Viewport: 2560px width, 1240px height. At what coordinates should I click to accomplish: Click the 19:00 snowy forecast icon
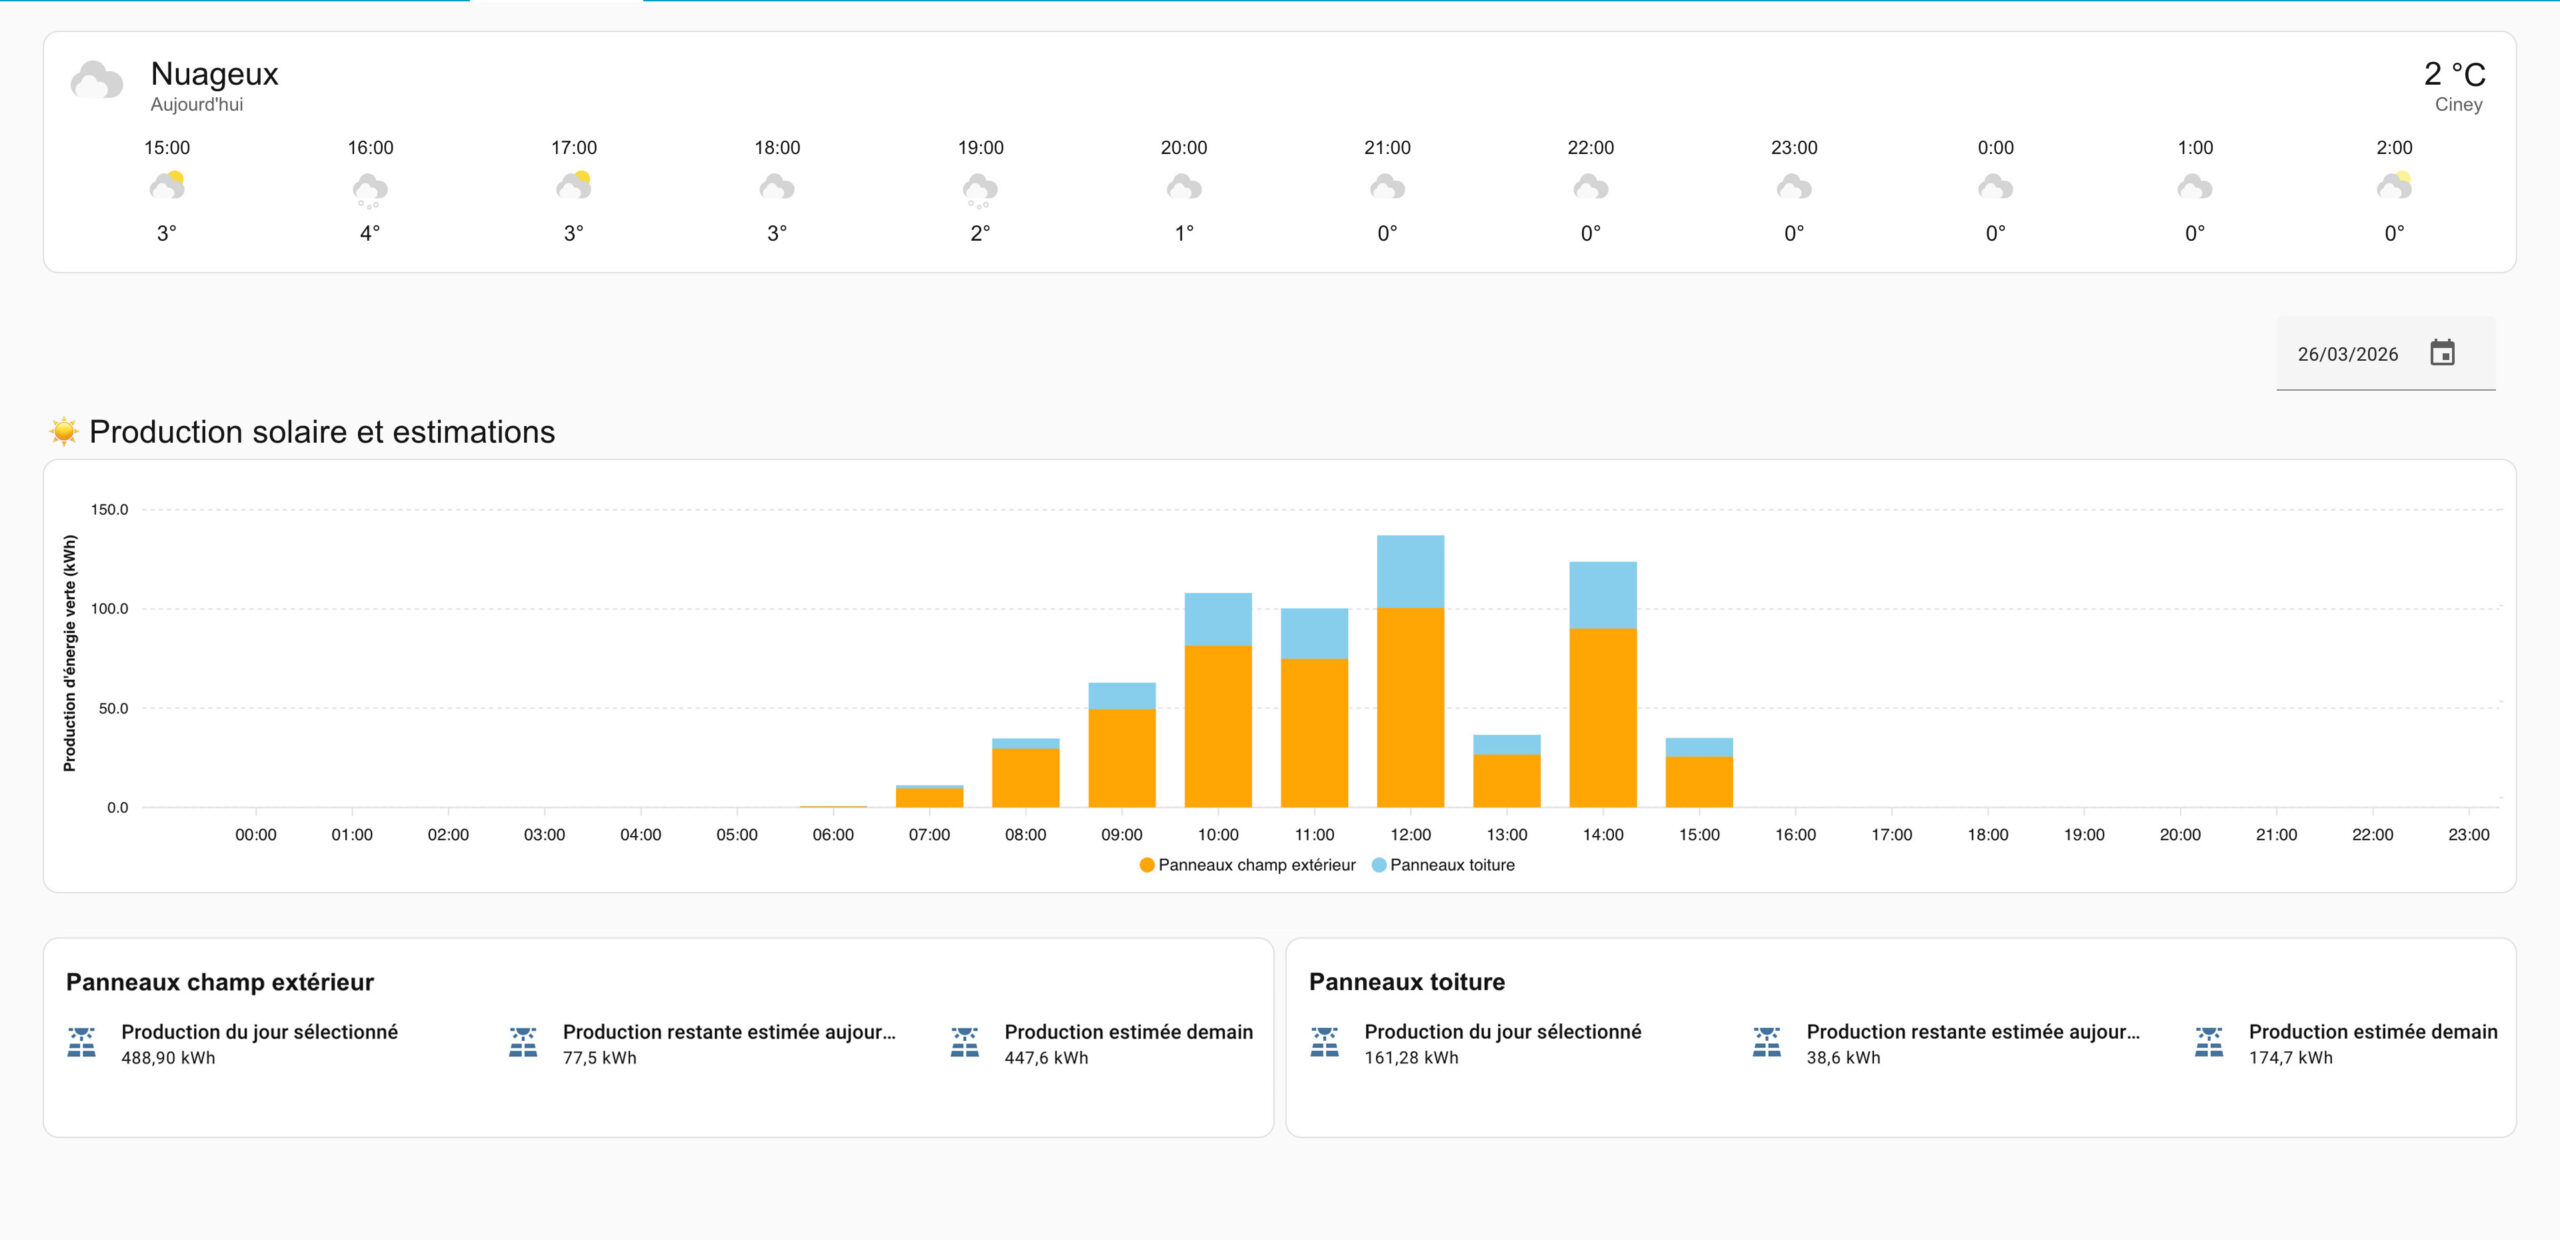pyautogui.click(x=980, y=189)
